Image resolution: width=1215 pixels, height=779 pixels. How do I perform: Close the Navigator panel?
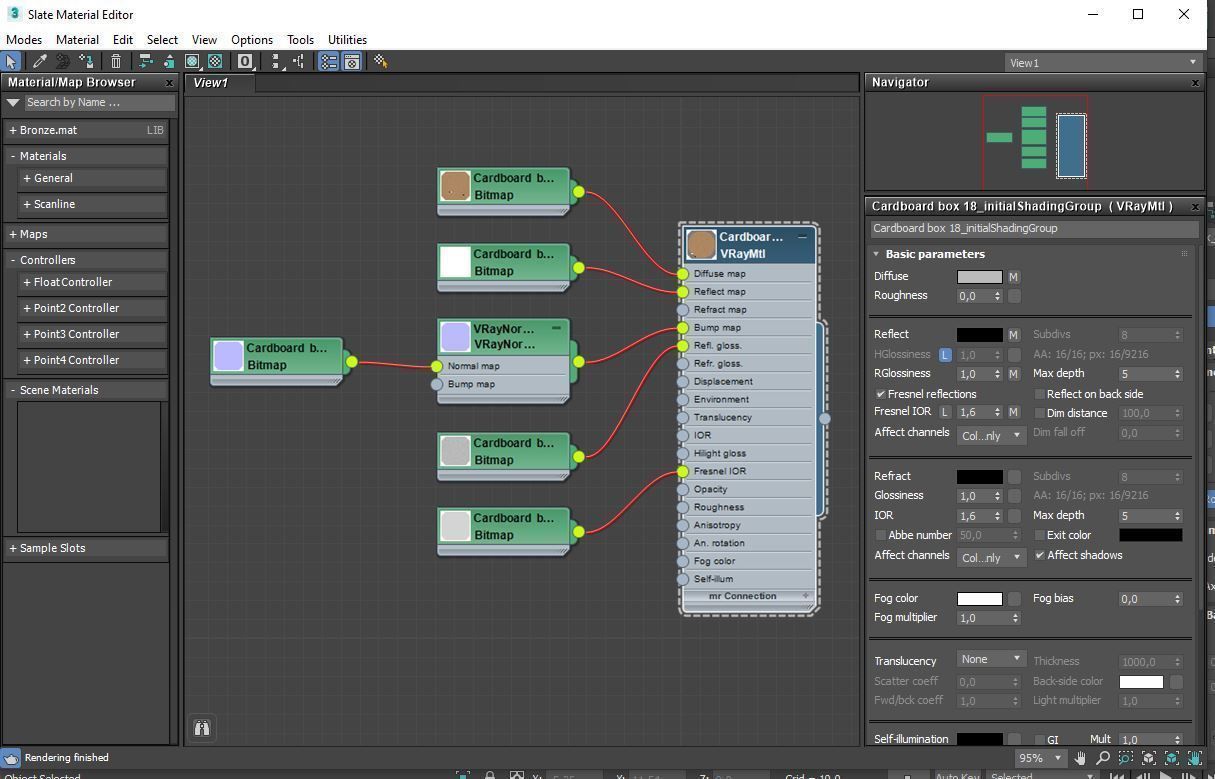[x=1195, y=82]
